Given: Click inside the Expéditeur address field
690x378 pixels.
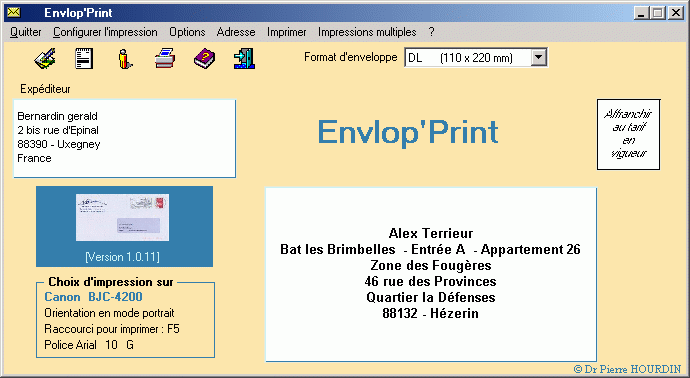Looking at the screenshot, I should click(x=125, y=139).
